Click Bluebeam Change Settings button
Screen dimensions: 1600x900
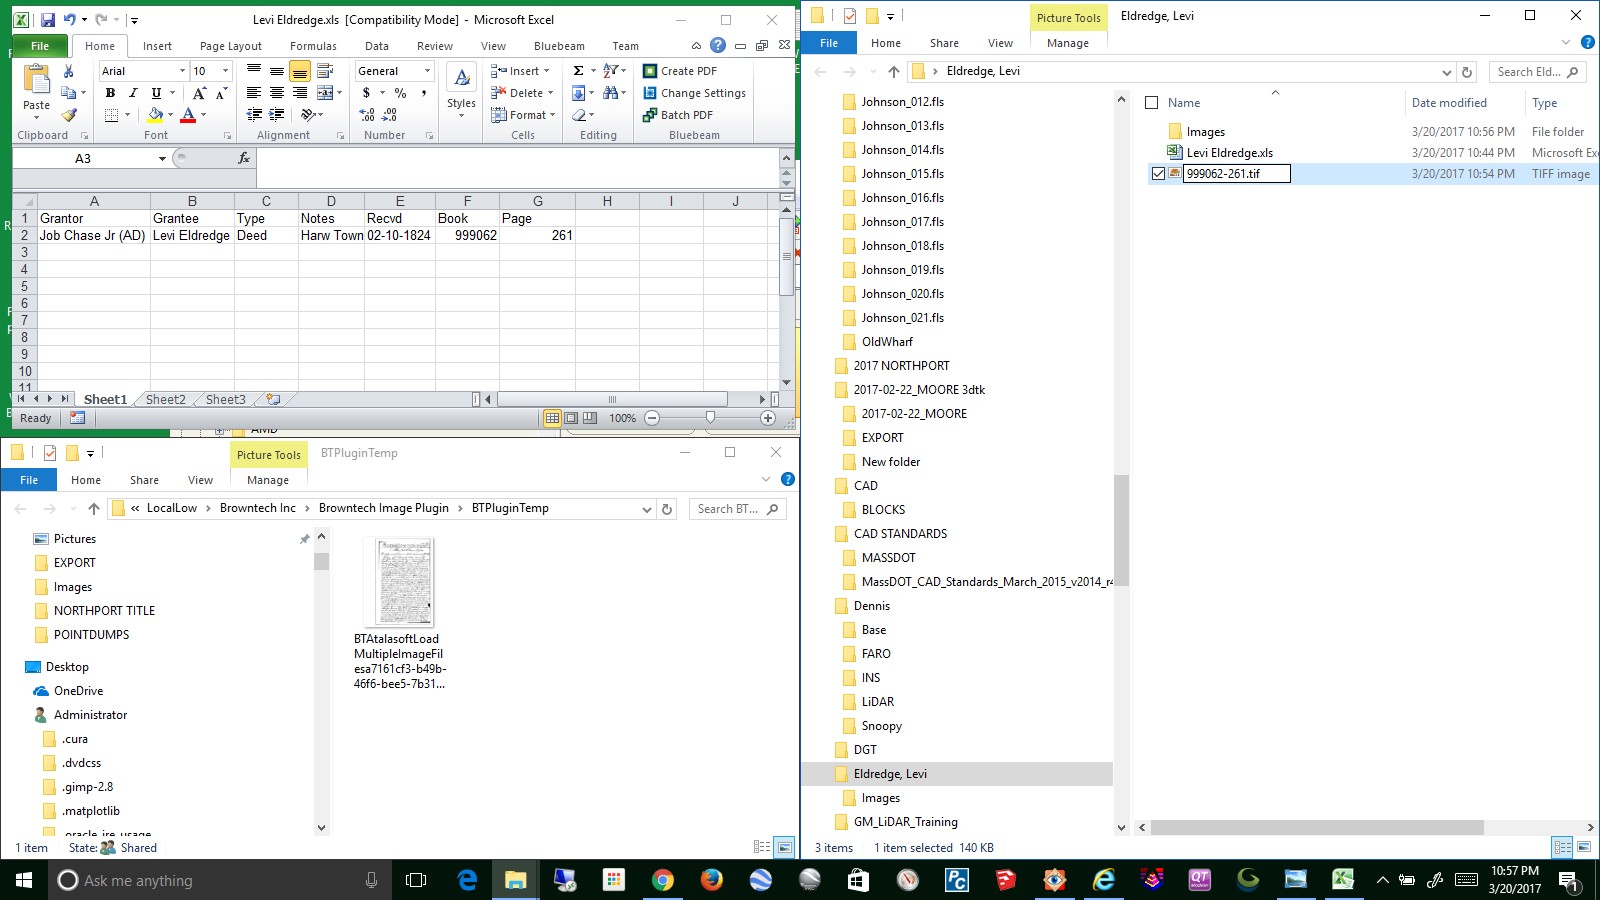(695, 93)
